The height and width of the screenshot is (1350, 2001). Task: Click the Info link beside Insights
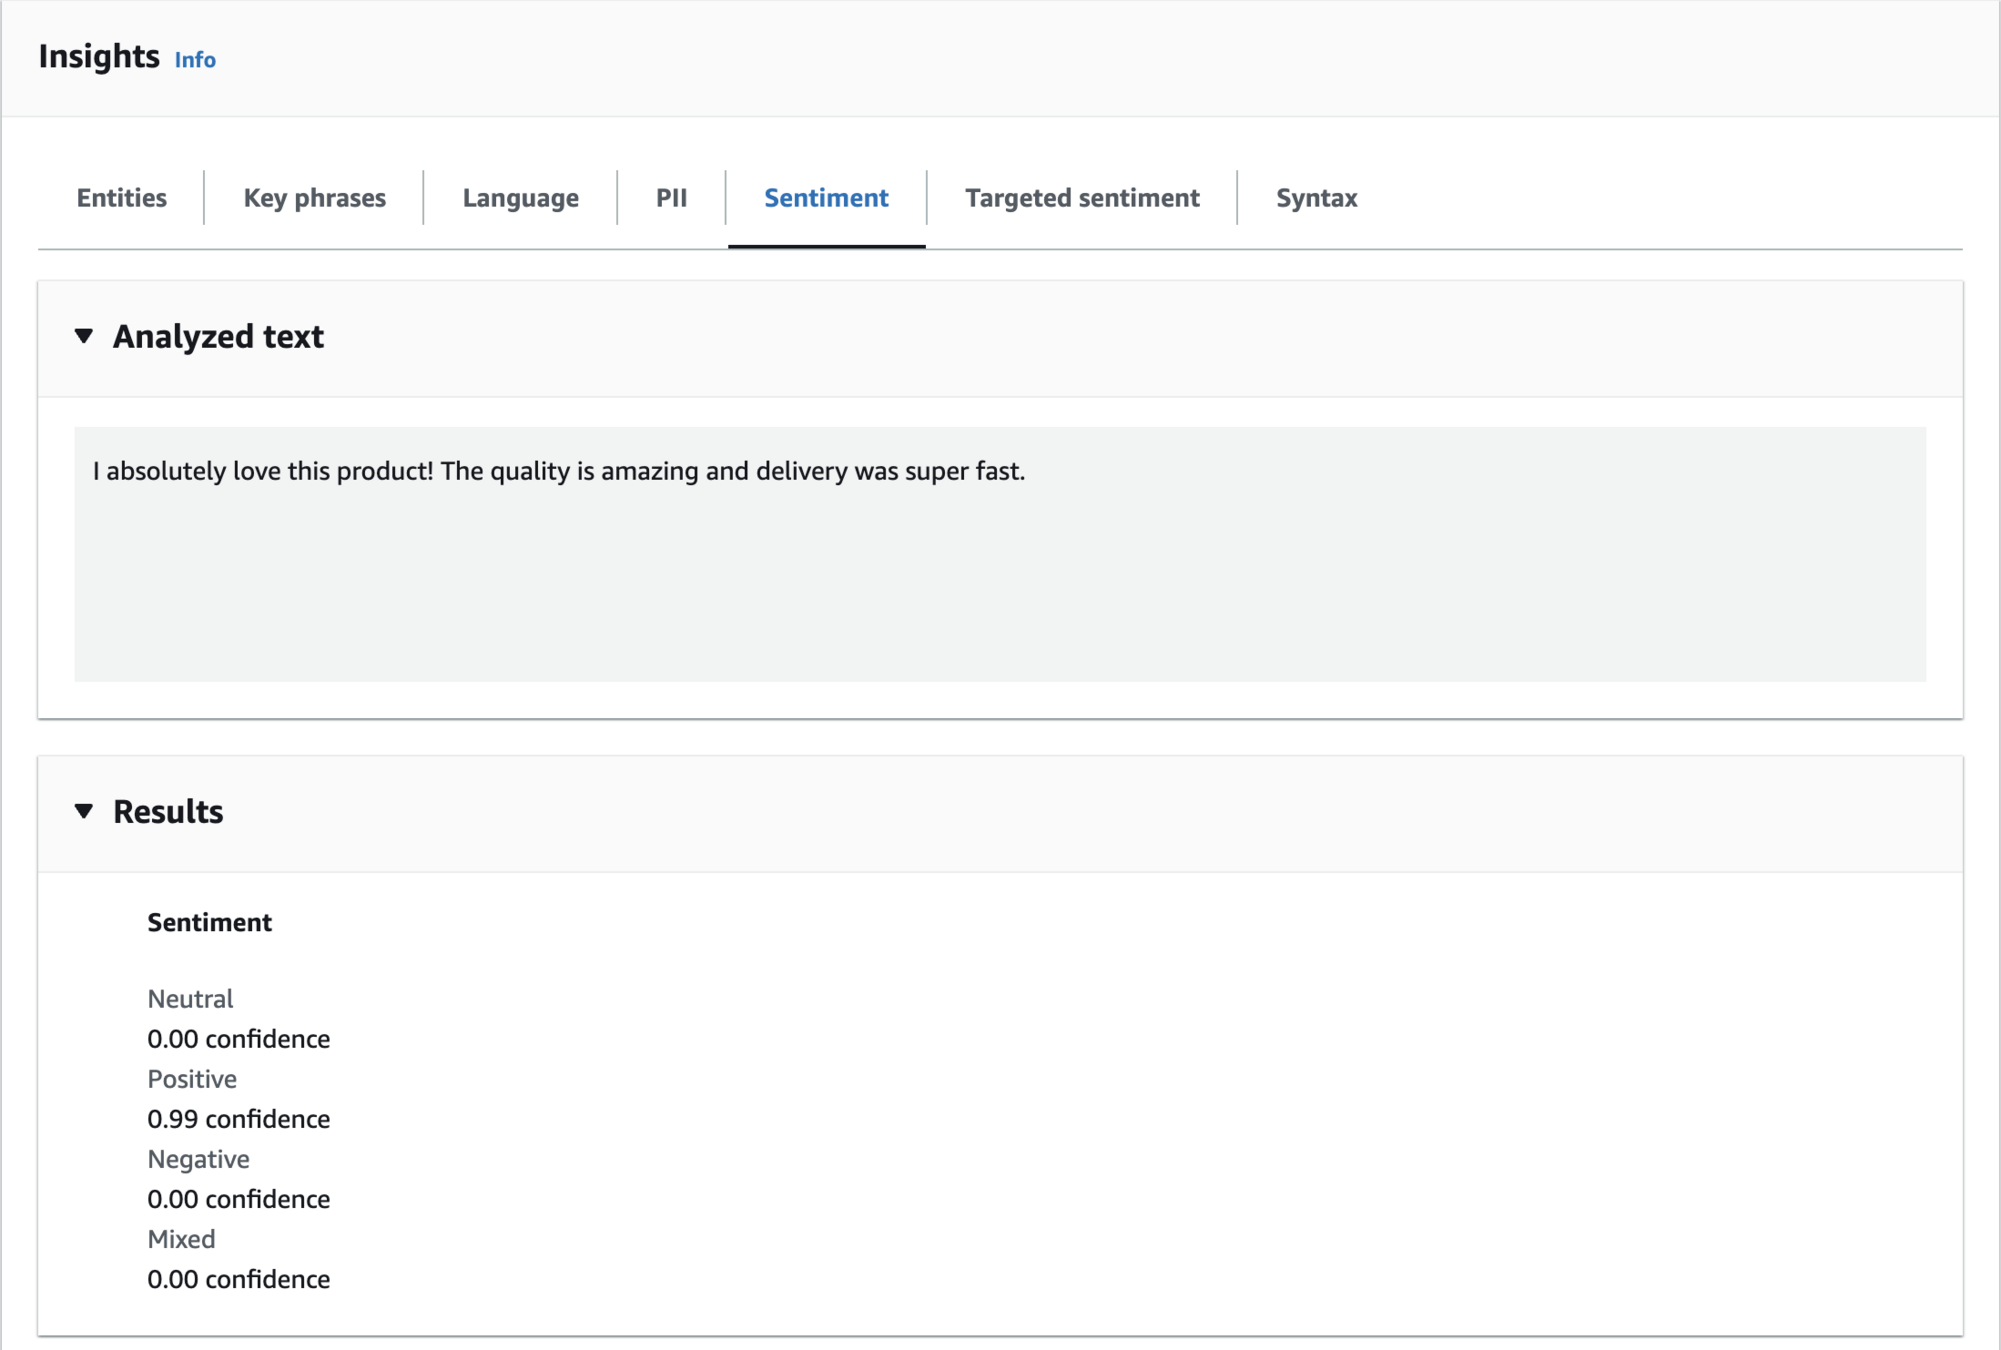[x=195, y=60]
